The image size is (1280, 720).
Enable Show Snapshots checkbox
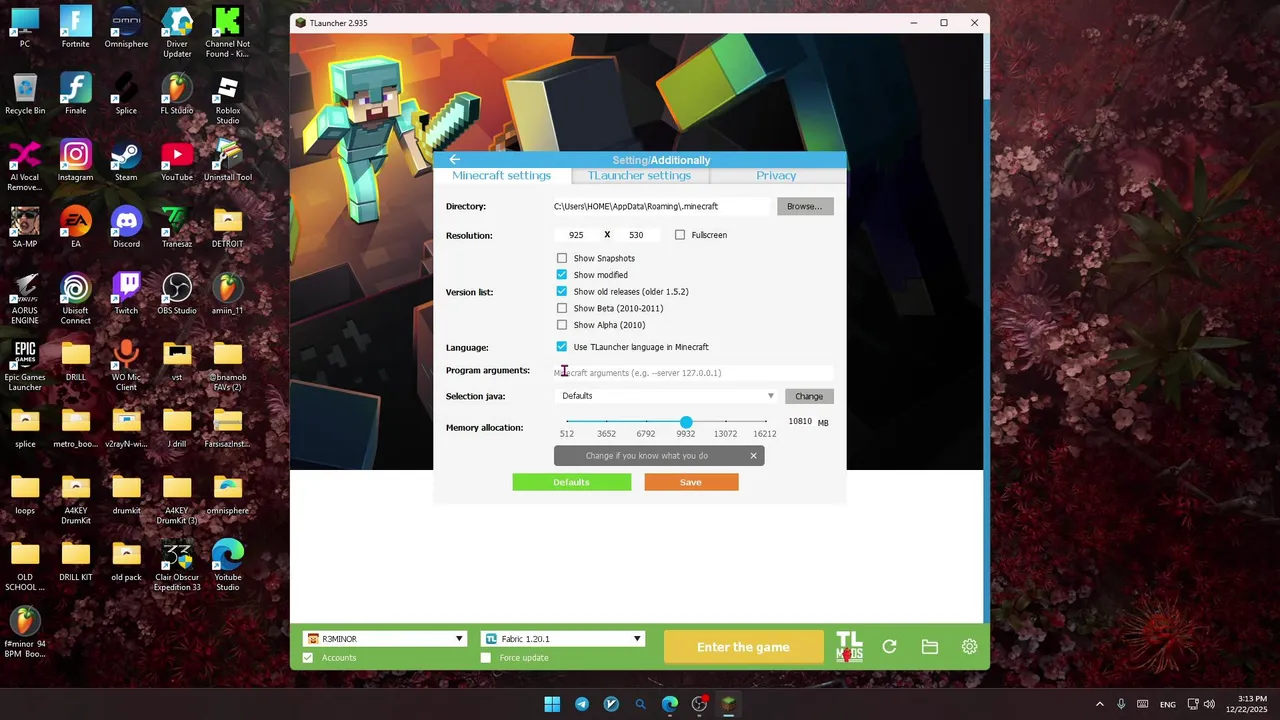561,258
